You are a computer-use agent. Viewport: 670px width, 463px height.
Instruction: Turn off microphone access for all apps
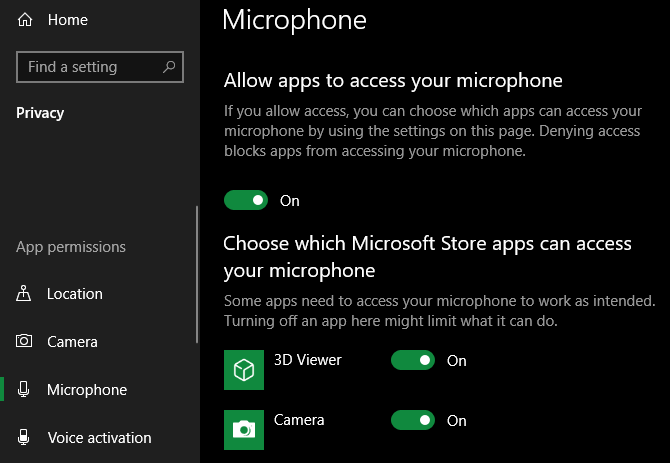[246, 200]
